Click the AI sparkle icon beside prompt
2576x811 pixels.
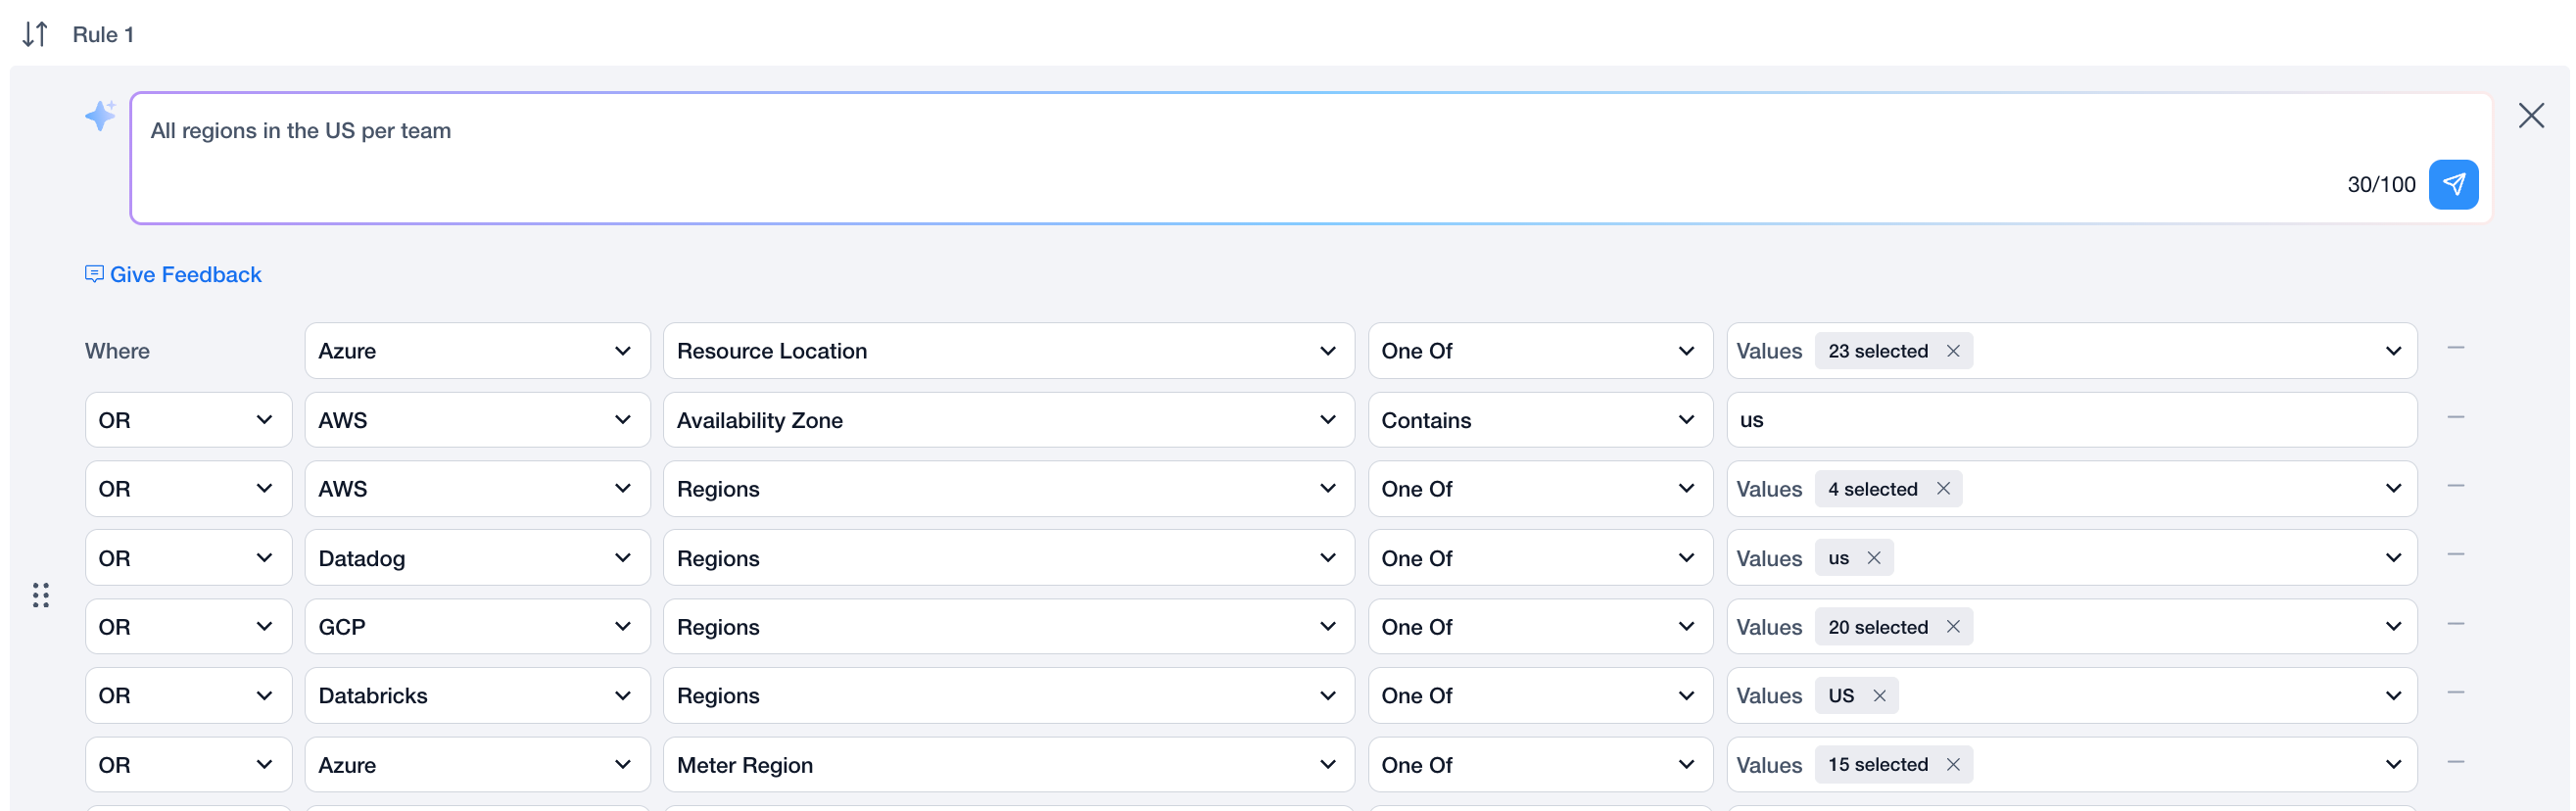[100, 116]
